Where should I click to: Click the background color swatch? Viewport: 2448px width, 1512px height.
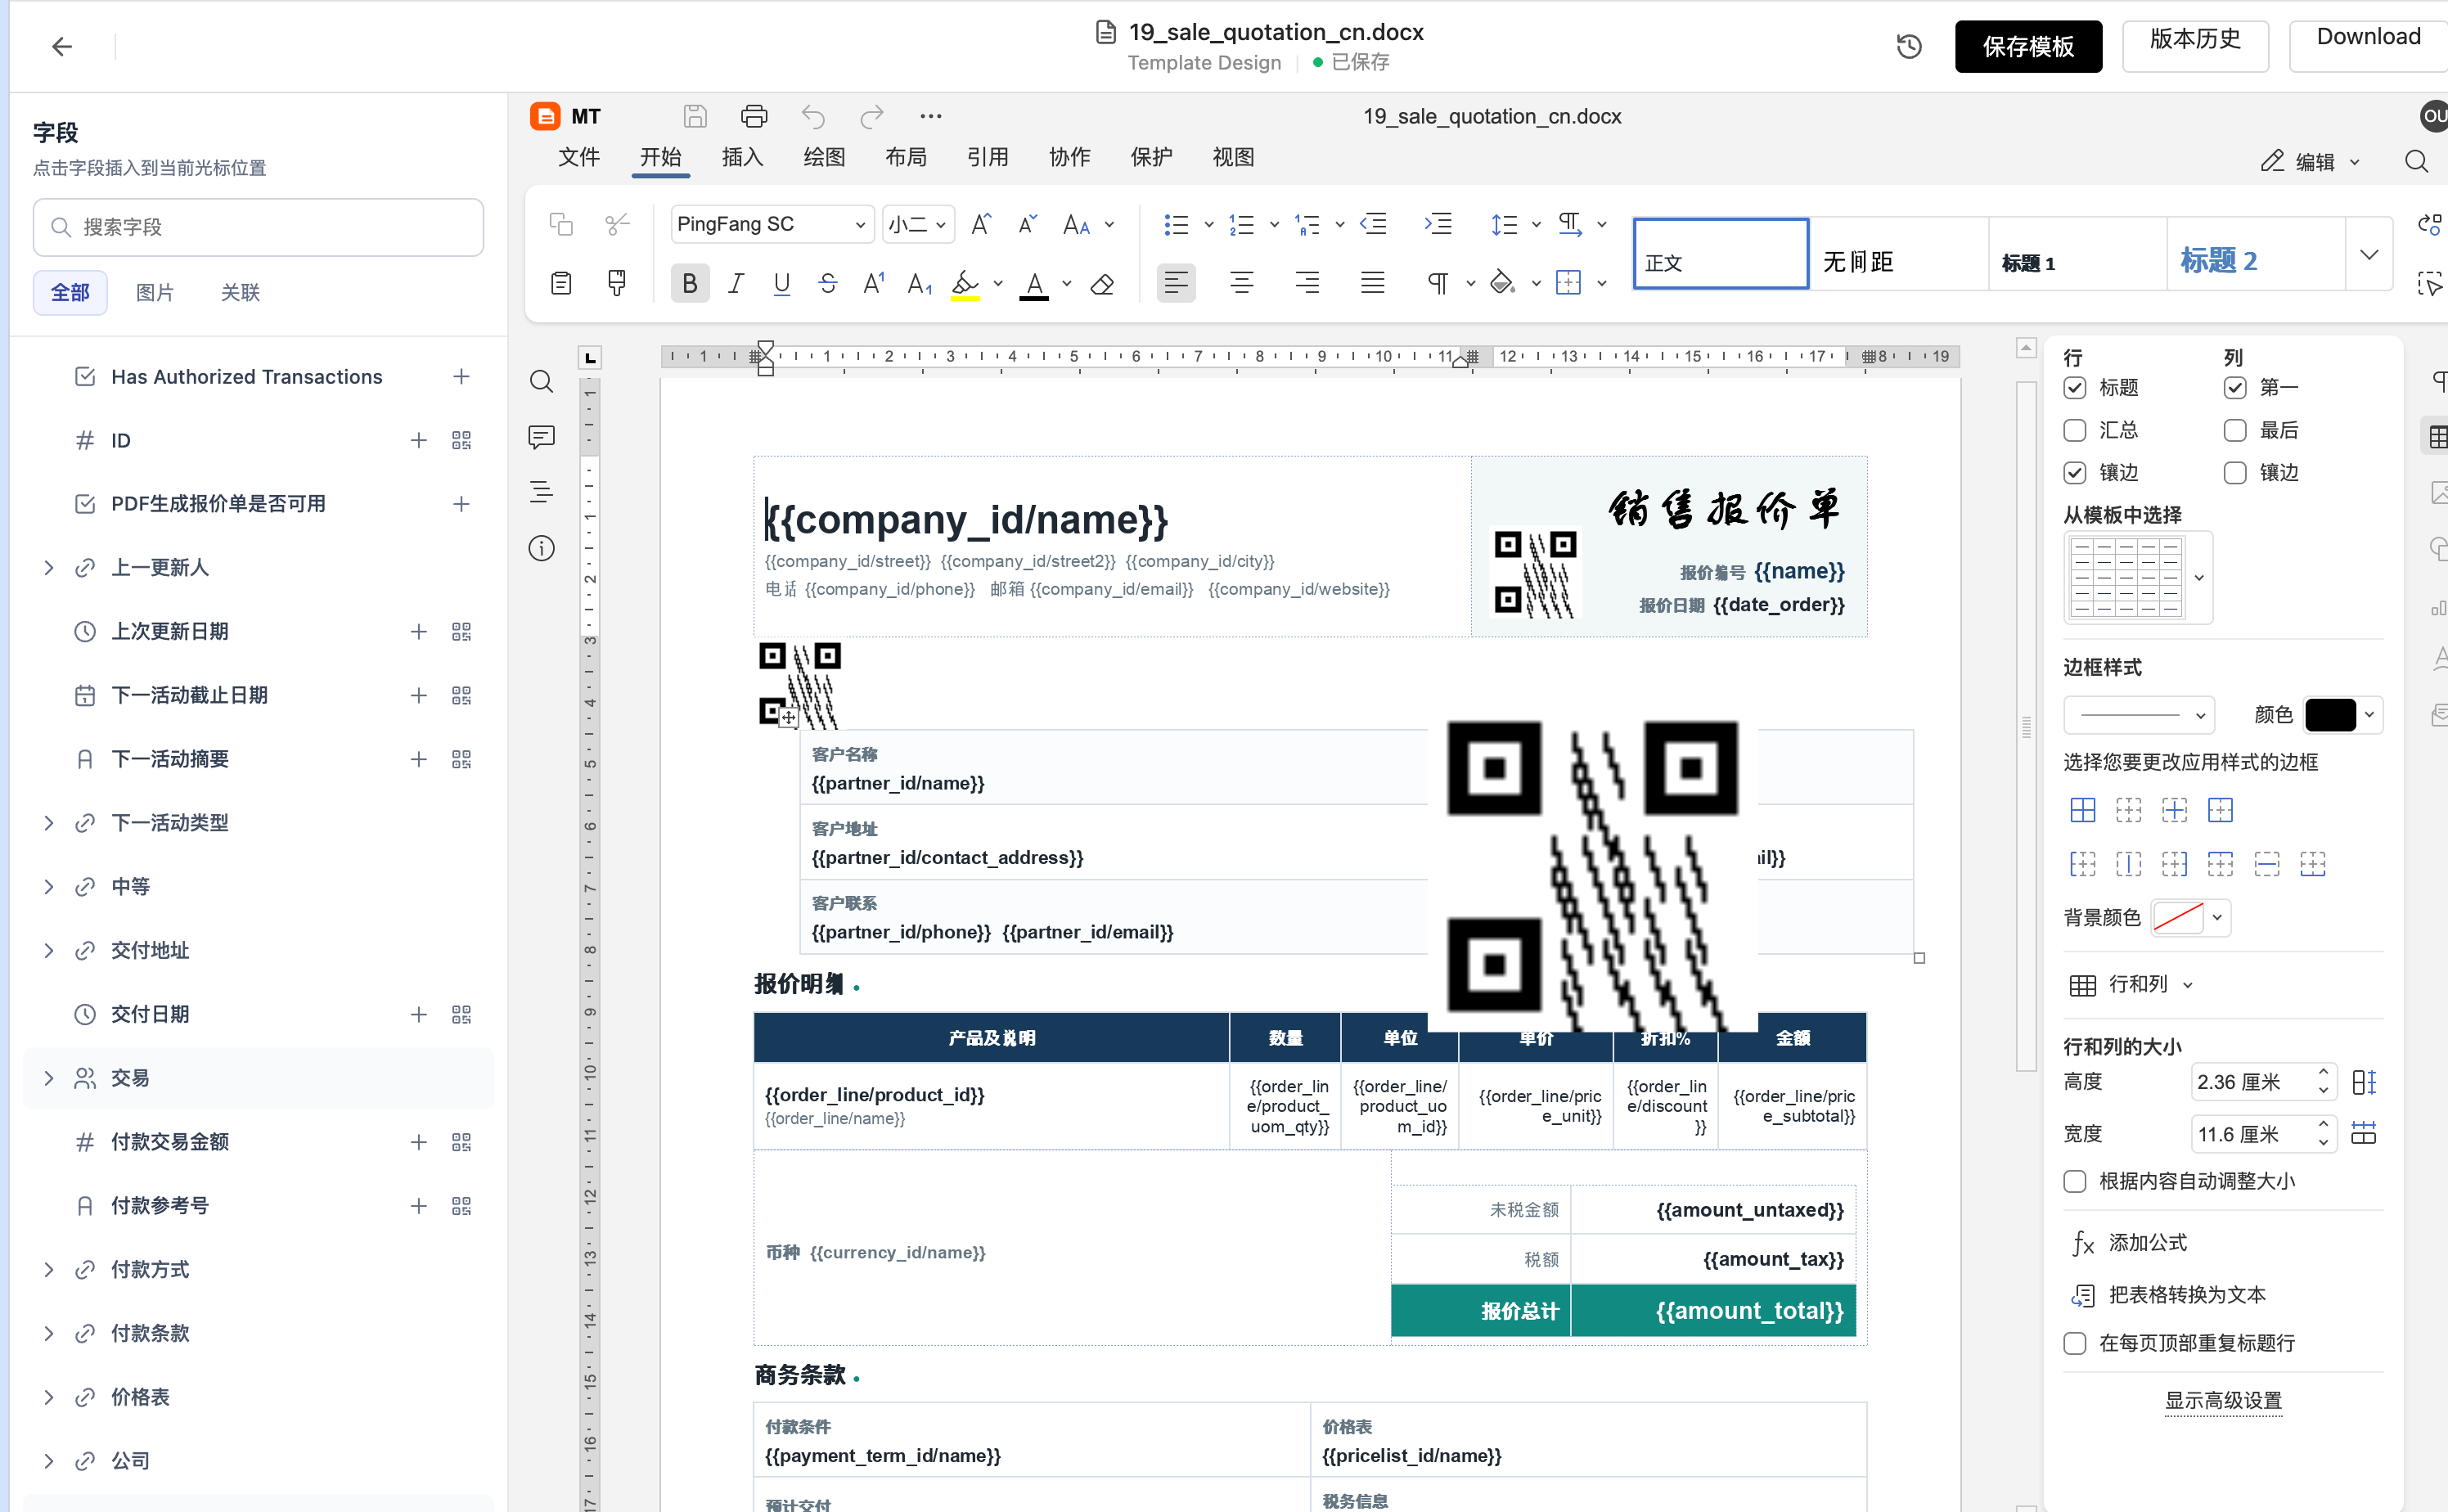2178,918
